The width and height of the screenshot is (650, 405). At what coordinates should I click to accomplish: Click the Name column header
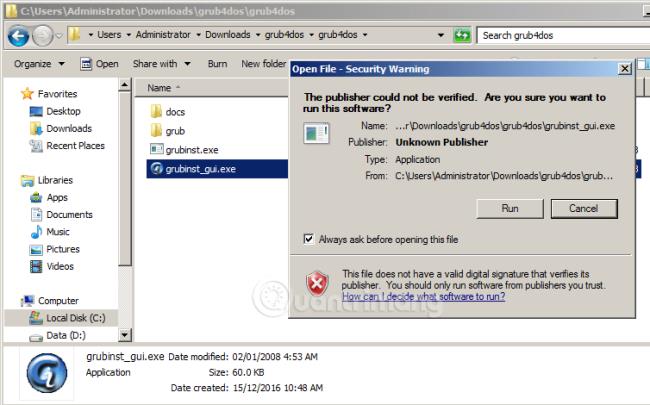160,88
